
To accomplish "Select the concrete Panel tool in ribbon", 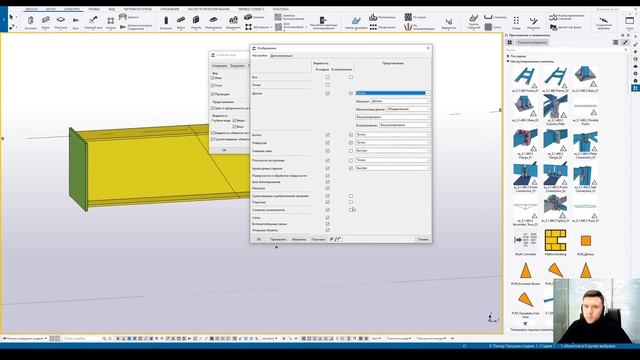I will 196,22.
